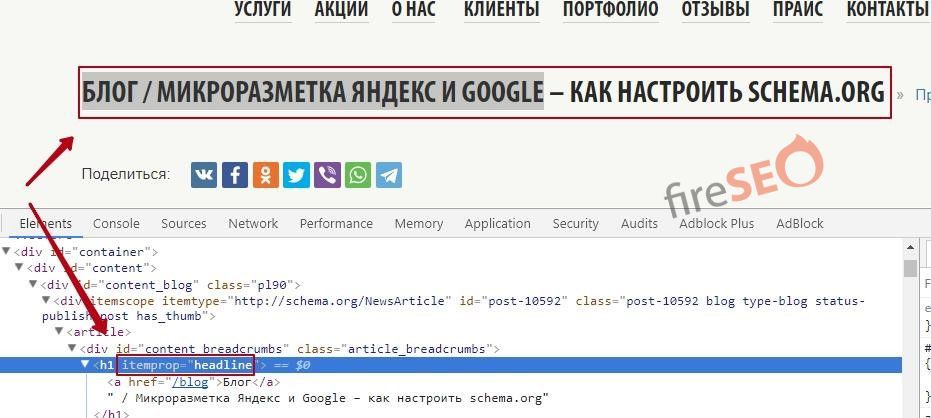Switch to the Console tab

(x=116, y=224)
